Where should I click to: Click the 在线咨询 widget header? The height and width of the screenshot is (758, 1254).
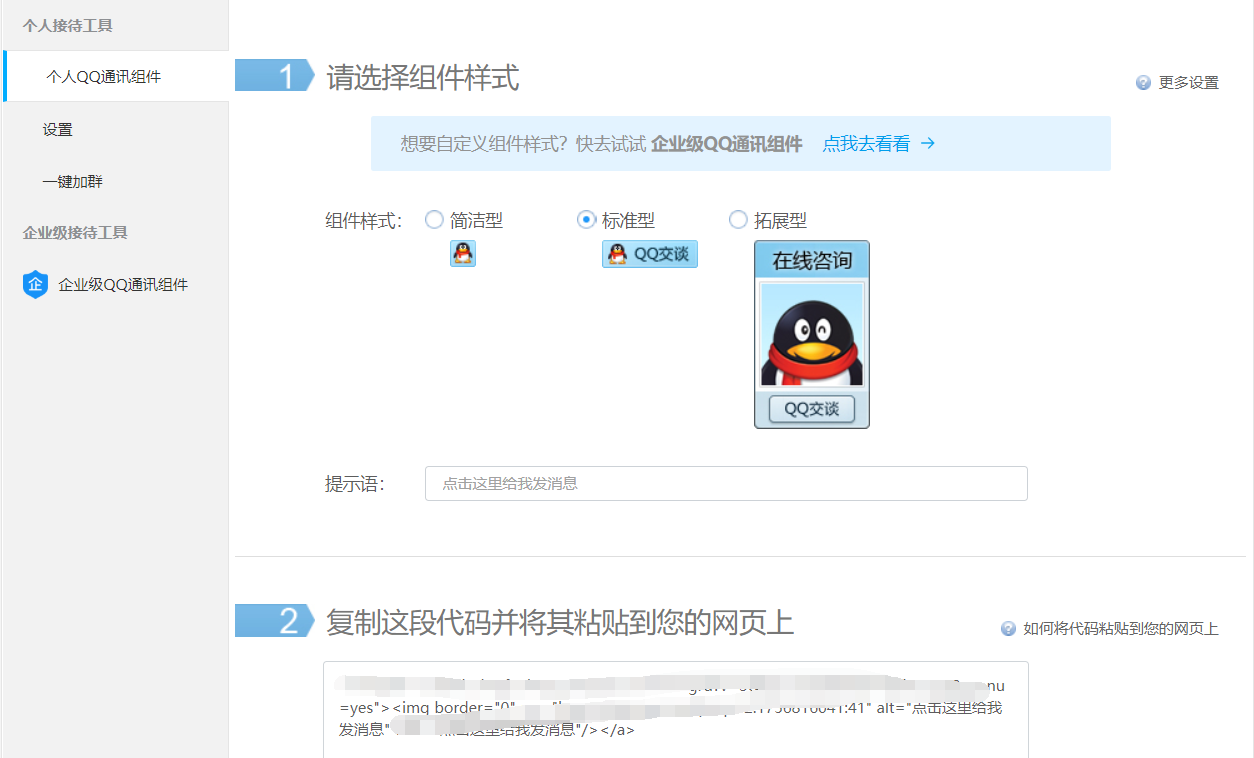coord(812,260)
